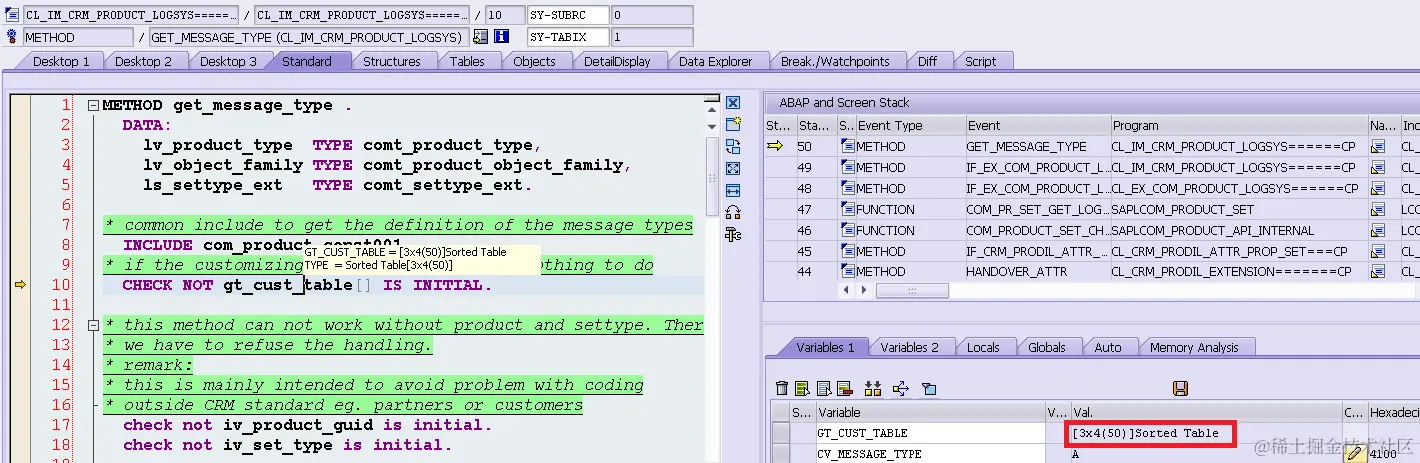Open the Data Explorer tab
Viewport: 1420px width, 463px height.
(x=715, y=62)
